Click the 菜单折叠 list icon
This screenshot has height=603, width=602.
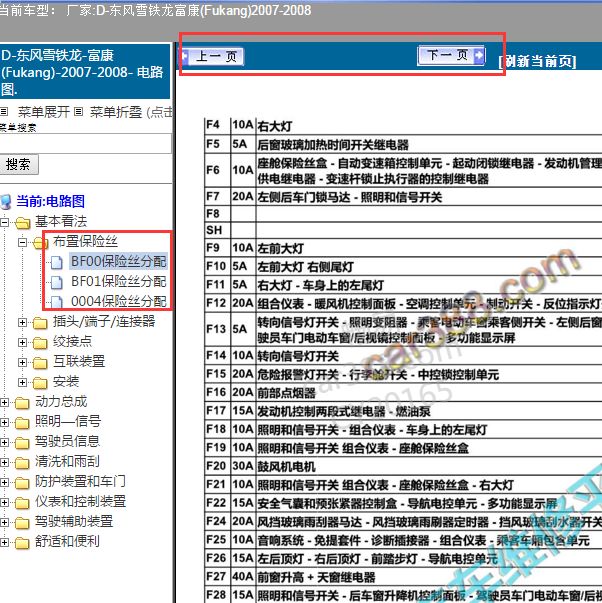tap(78, 112)
